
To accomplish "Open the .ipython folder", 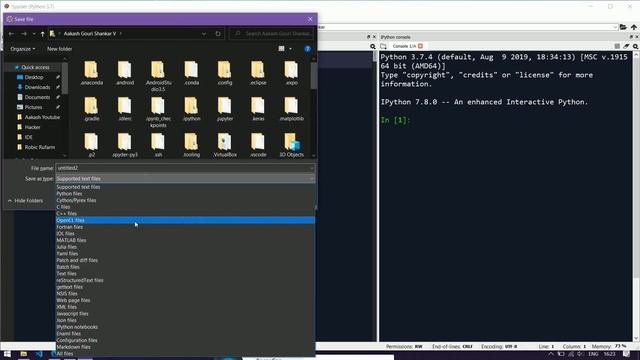I will pyautogui.click(x=191, y=109).
